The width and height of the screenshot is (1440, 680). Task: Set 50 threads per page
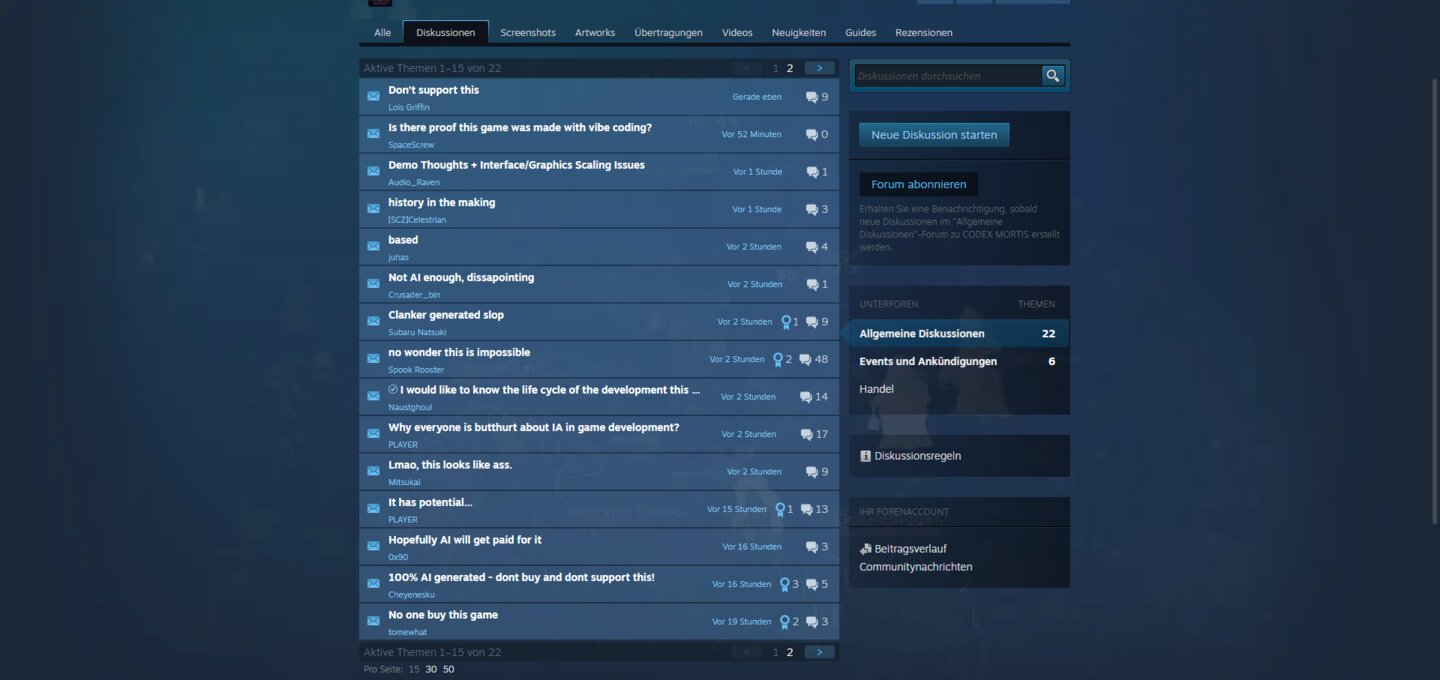(448, 669)
